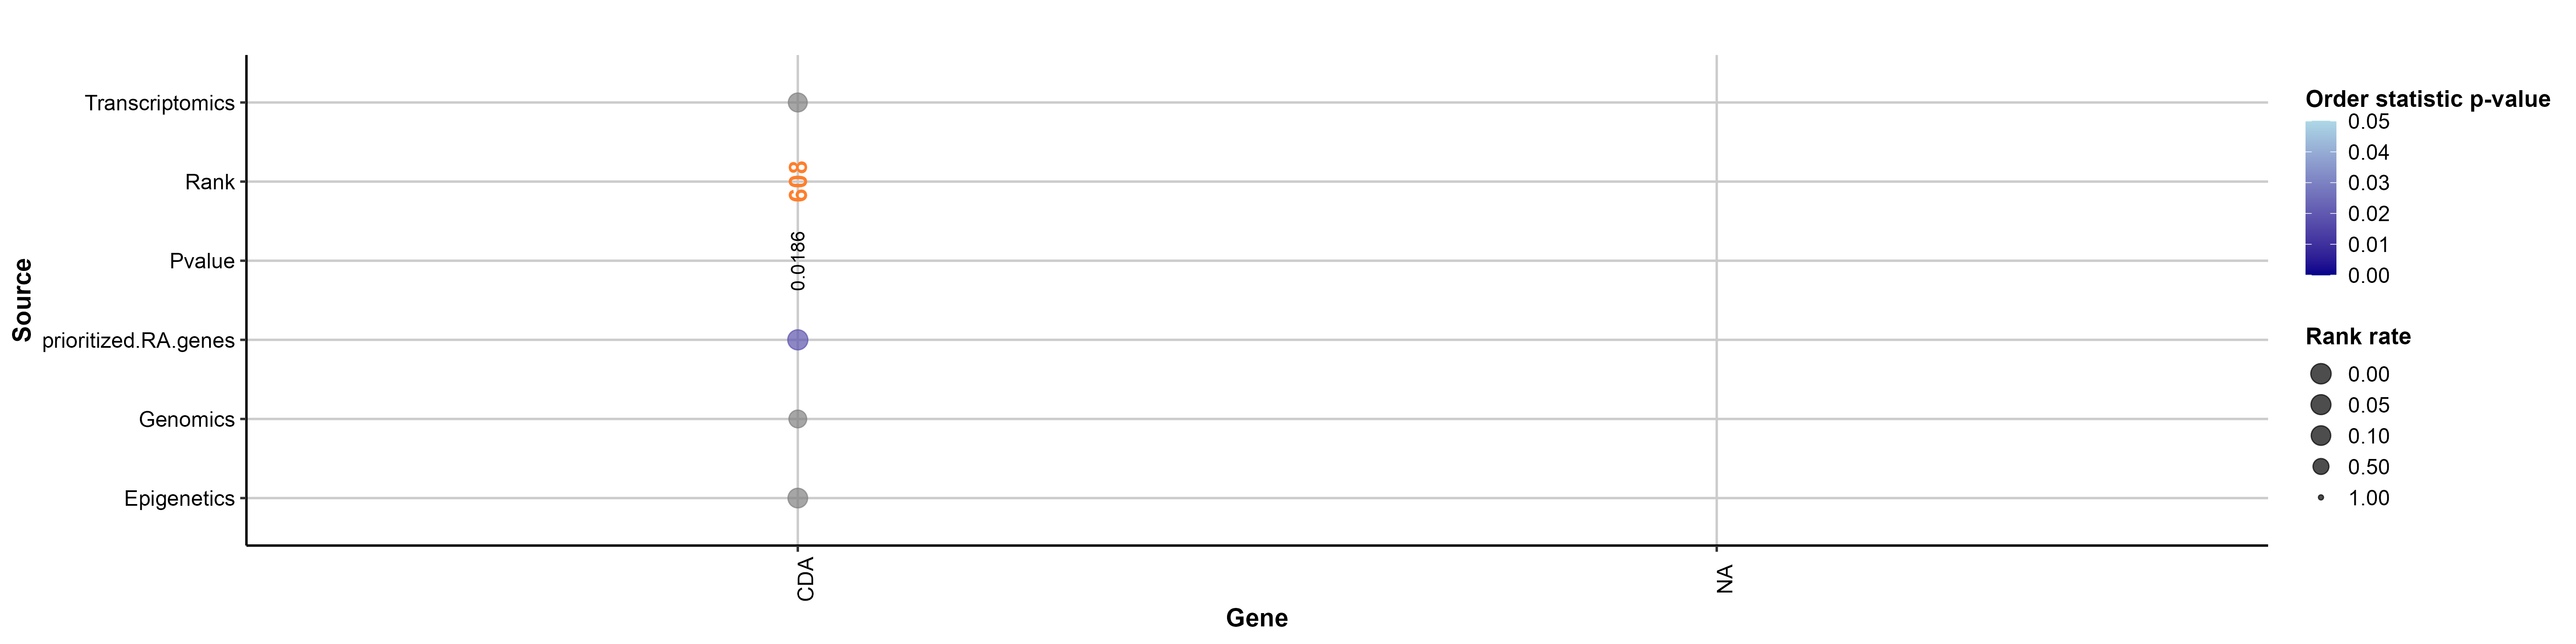Click the 0.50 Rank rate legend dot

point(2321,467)
